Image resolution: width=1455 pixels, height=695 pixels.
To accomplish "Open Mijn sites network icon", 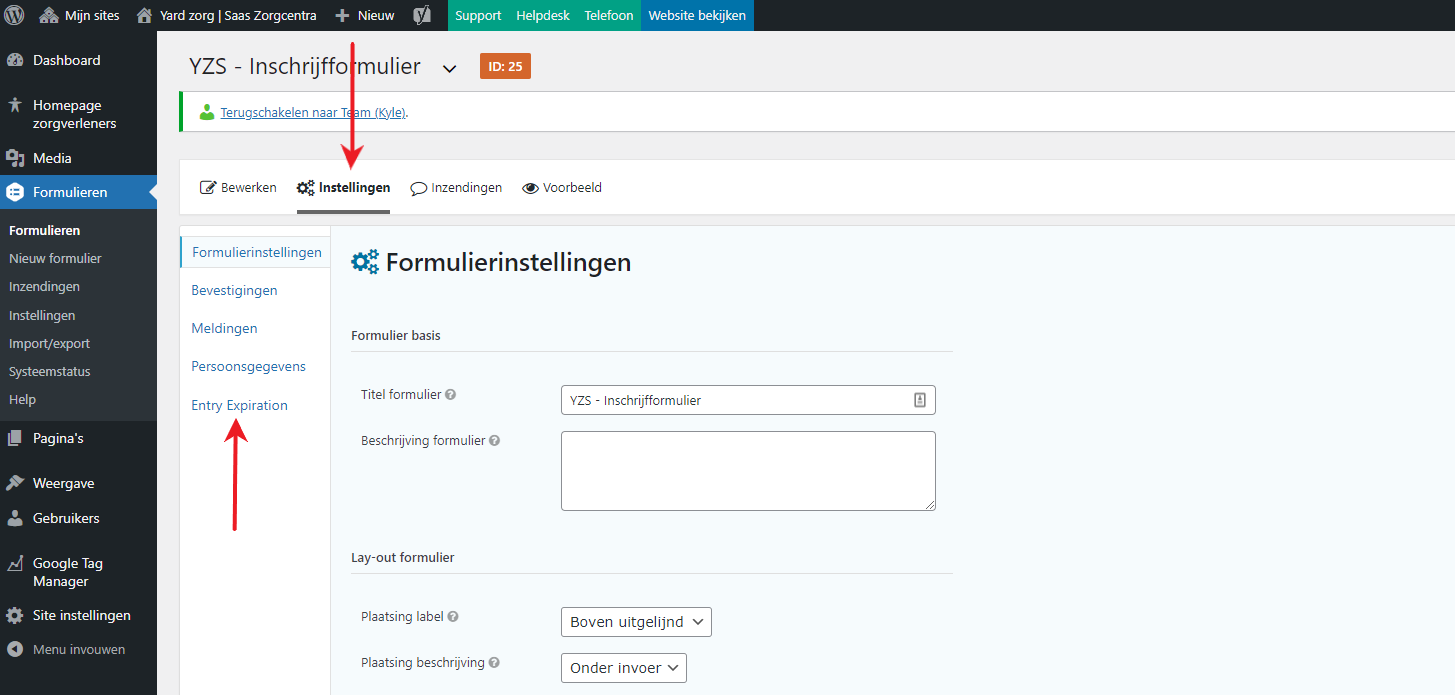I will pos(49,15).
